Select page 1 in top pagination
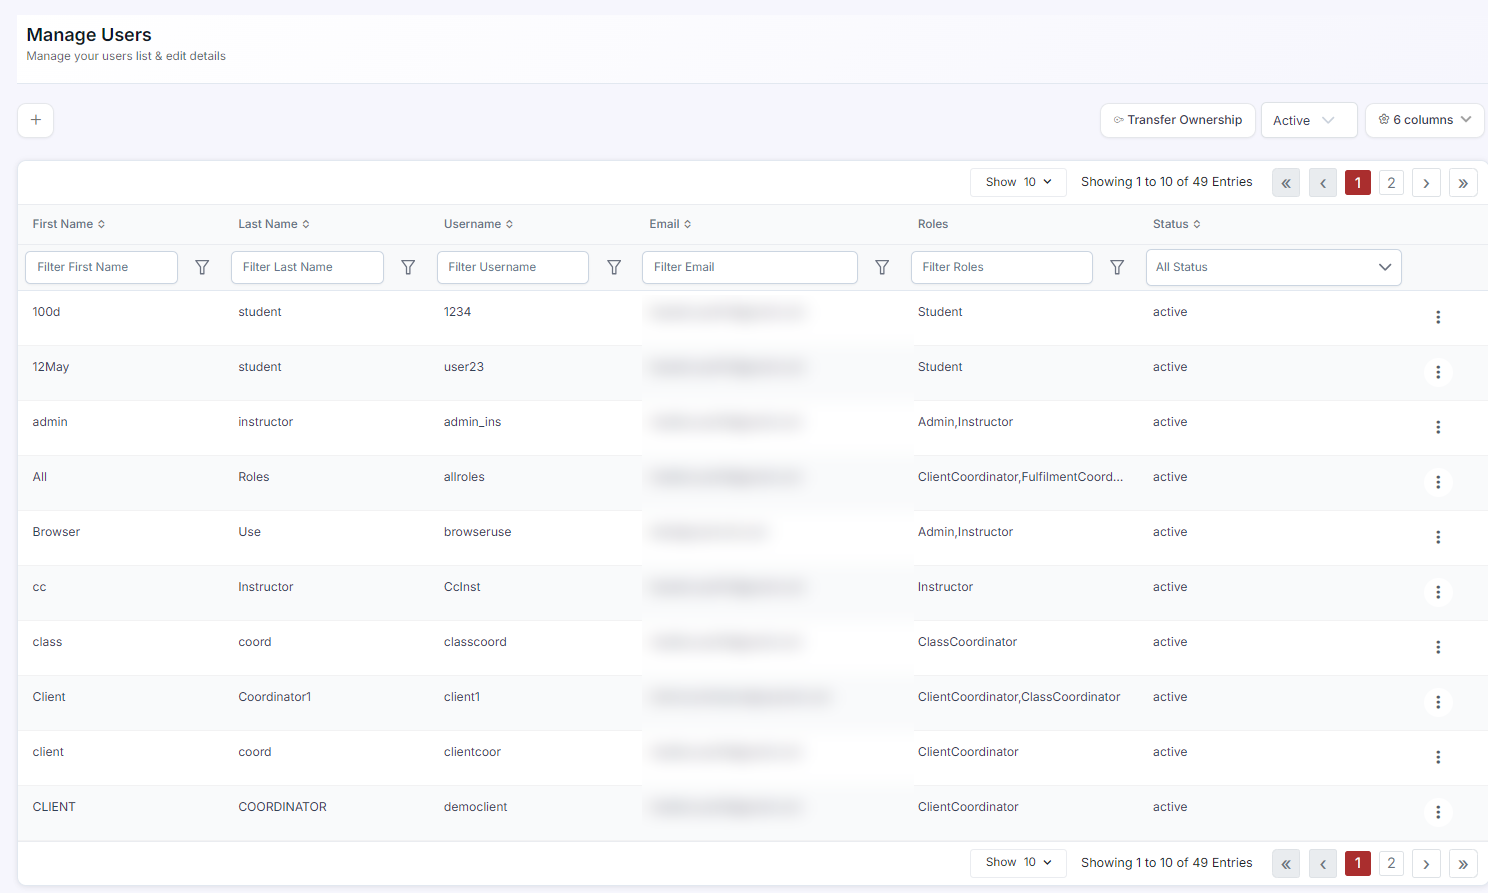The height and width of the screenshot is (893, 1488). 1358,183
